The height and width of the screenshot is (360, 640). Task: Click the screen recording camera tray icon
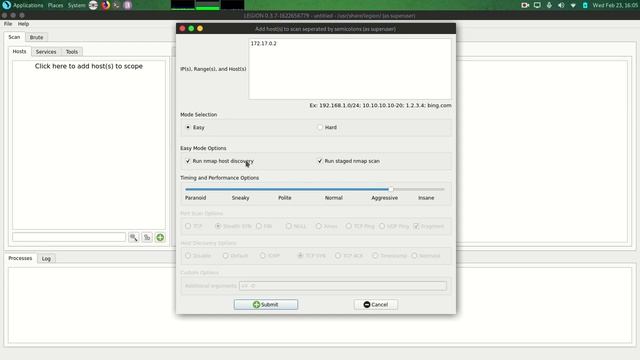point(525,5)
